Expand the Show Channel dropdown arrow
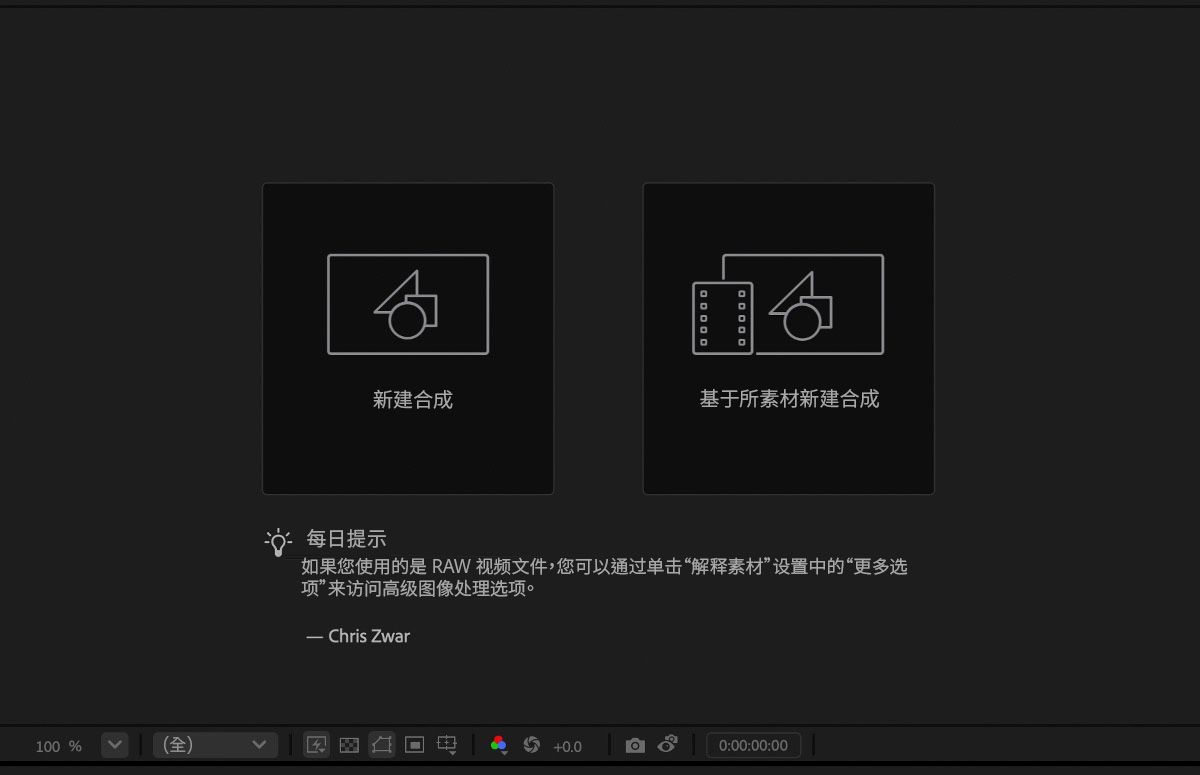This screenshot has width=1200, height=775. point(505,755)
